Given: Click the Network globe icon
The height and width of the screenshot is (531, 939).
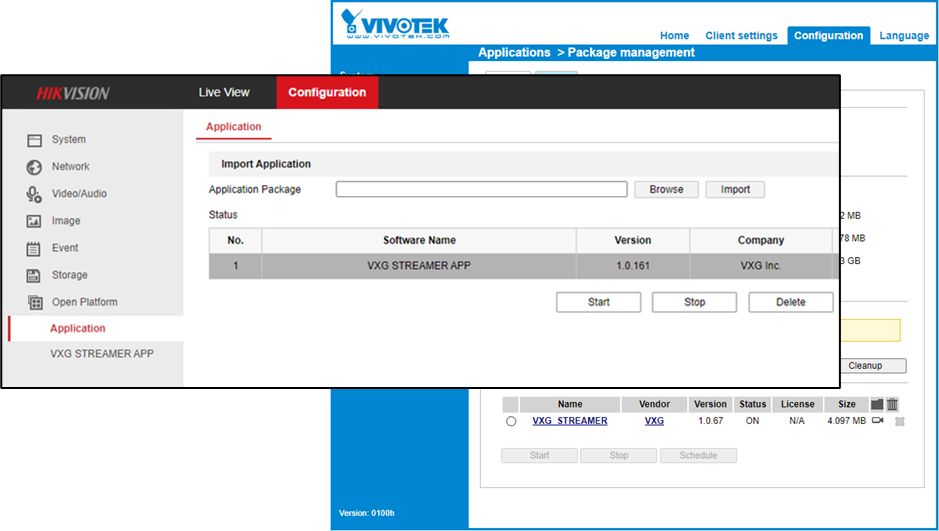Looking at the screenshot, I should (34, 167).
